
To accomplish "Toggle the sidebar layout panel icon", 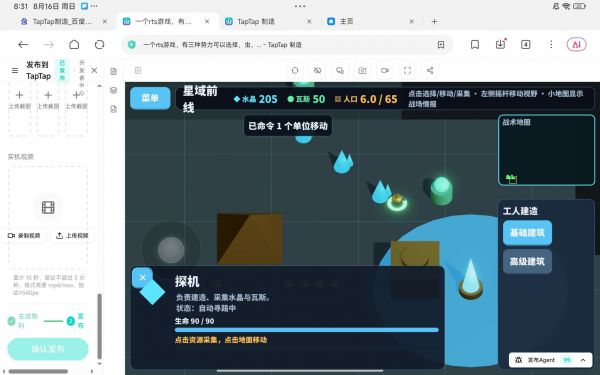I will (138, 70).
